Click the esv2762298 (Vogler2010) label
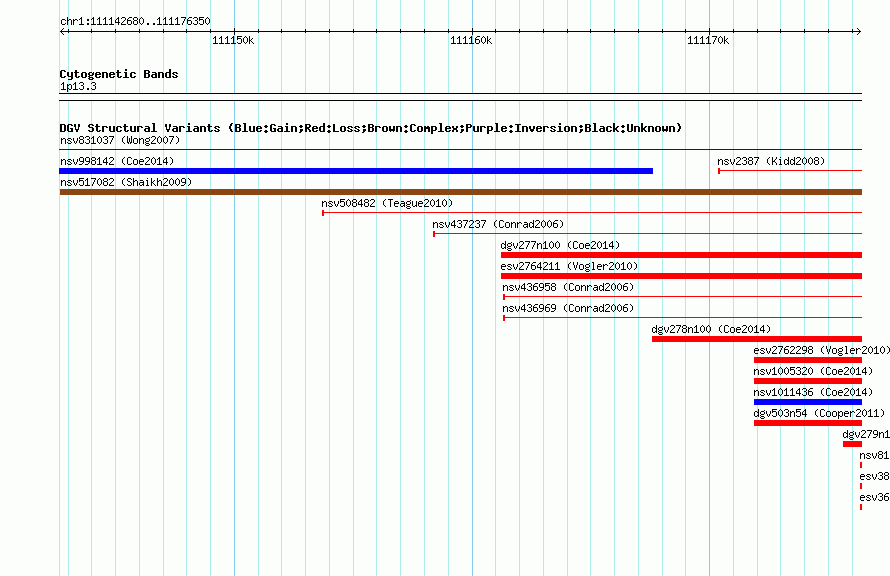 click(821, 350)
